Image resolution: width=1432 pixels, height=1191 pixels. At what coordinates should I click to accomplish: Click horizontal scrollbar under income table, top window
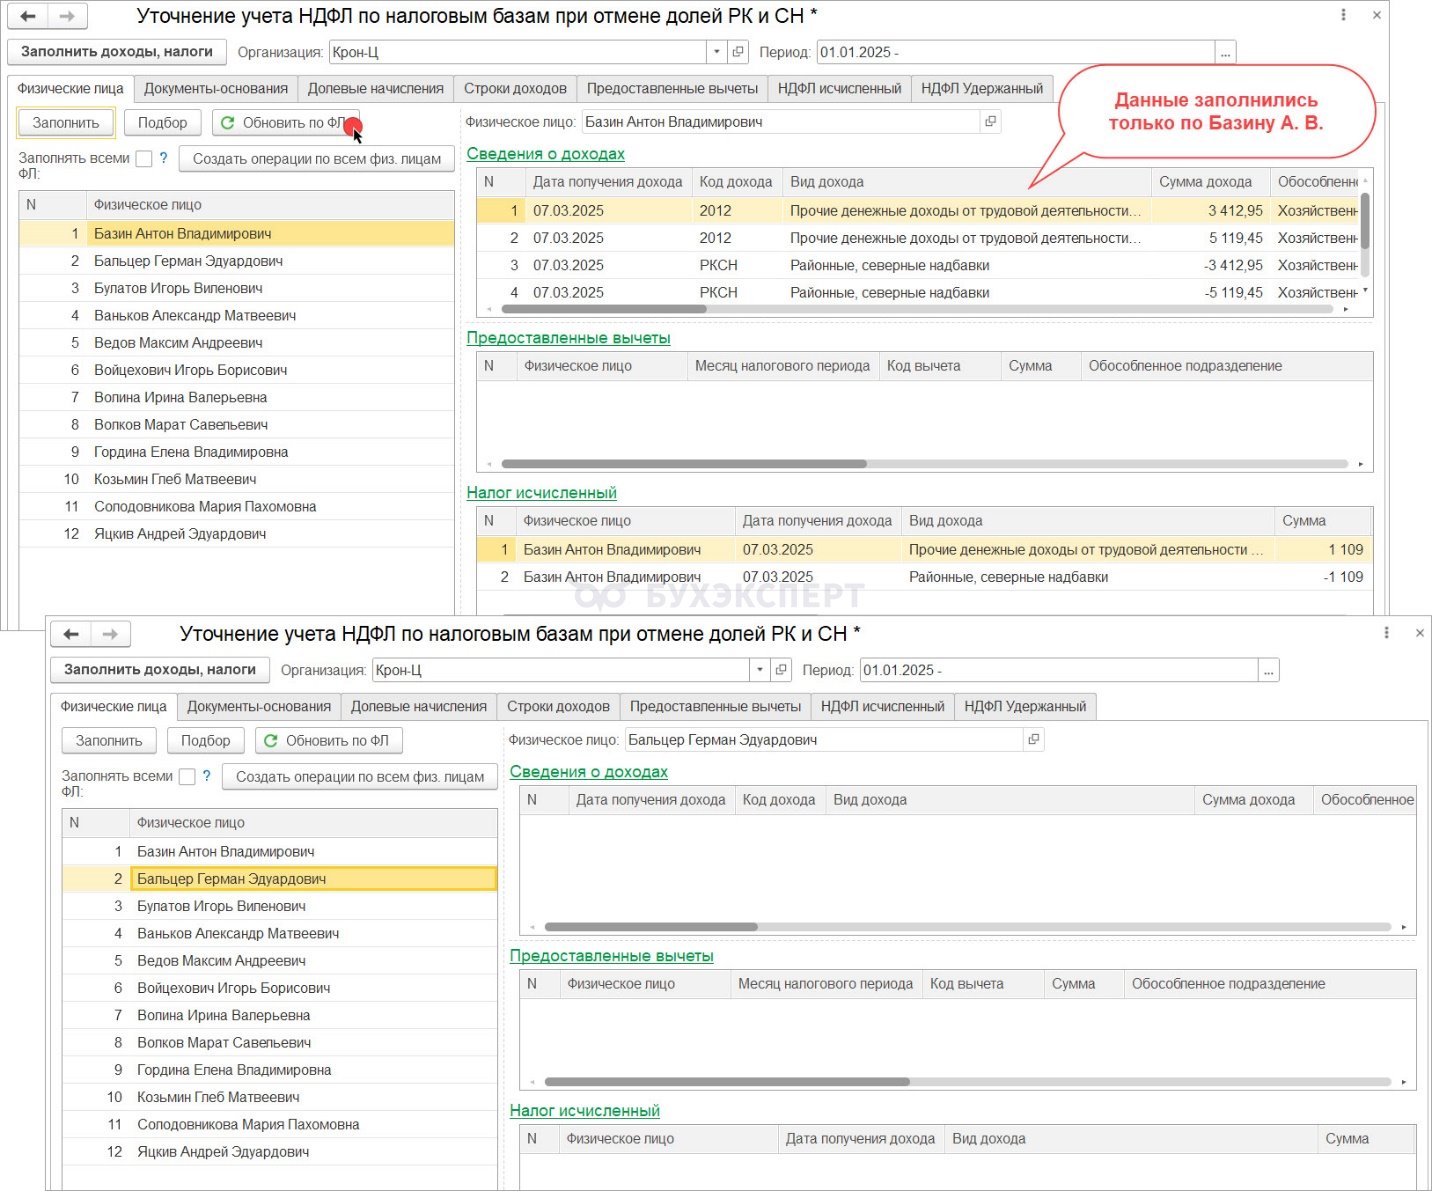[x=604, y=309]
